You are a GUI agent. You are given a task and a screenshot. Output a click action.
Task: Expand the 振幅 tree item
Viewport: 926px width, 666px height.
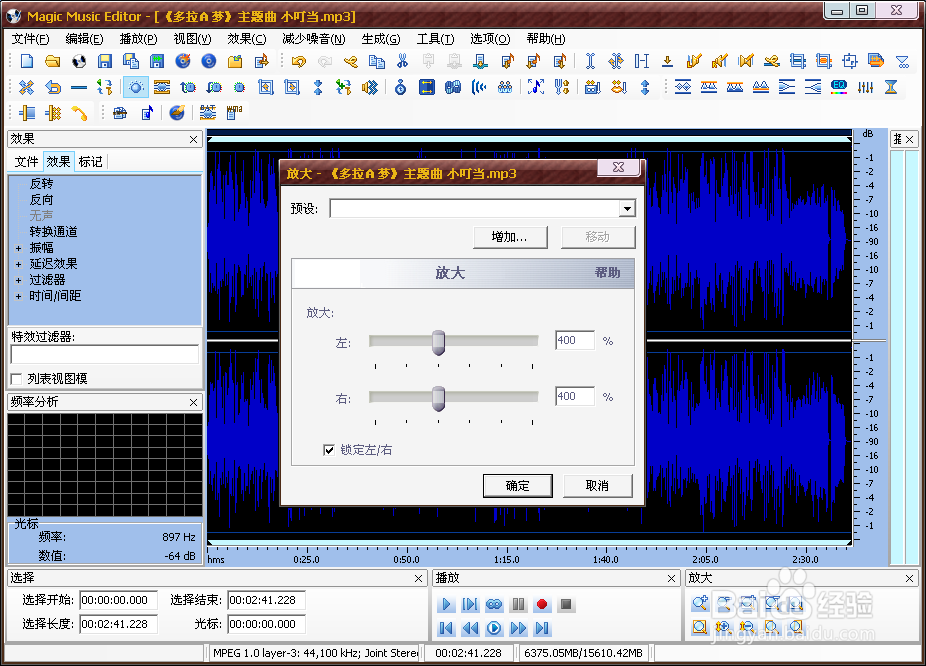pyautogui.click(x=18, y=248)
